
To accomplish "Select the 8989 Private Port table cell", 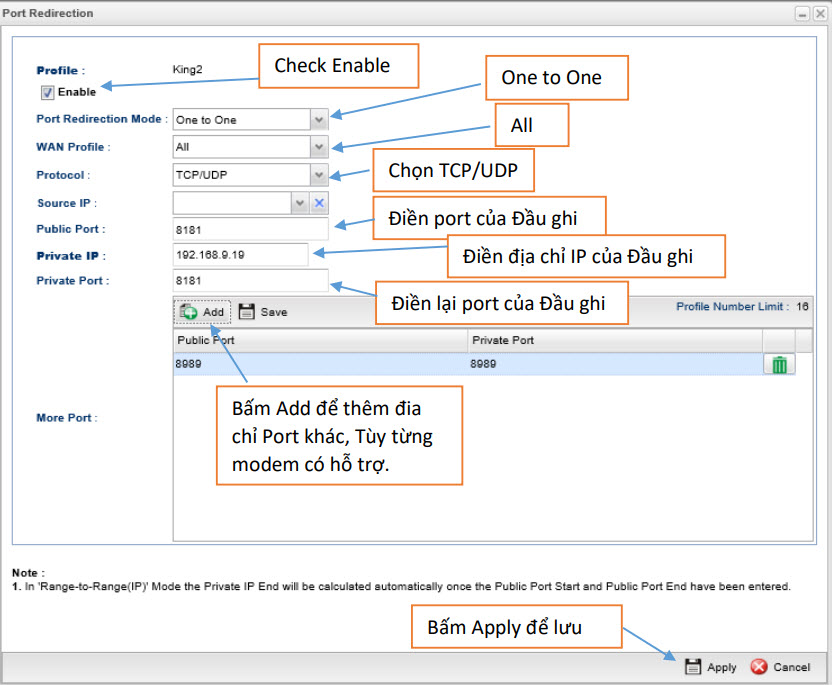I will [614, 365].
